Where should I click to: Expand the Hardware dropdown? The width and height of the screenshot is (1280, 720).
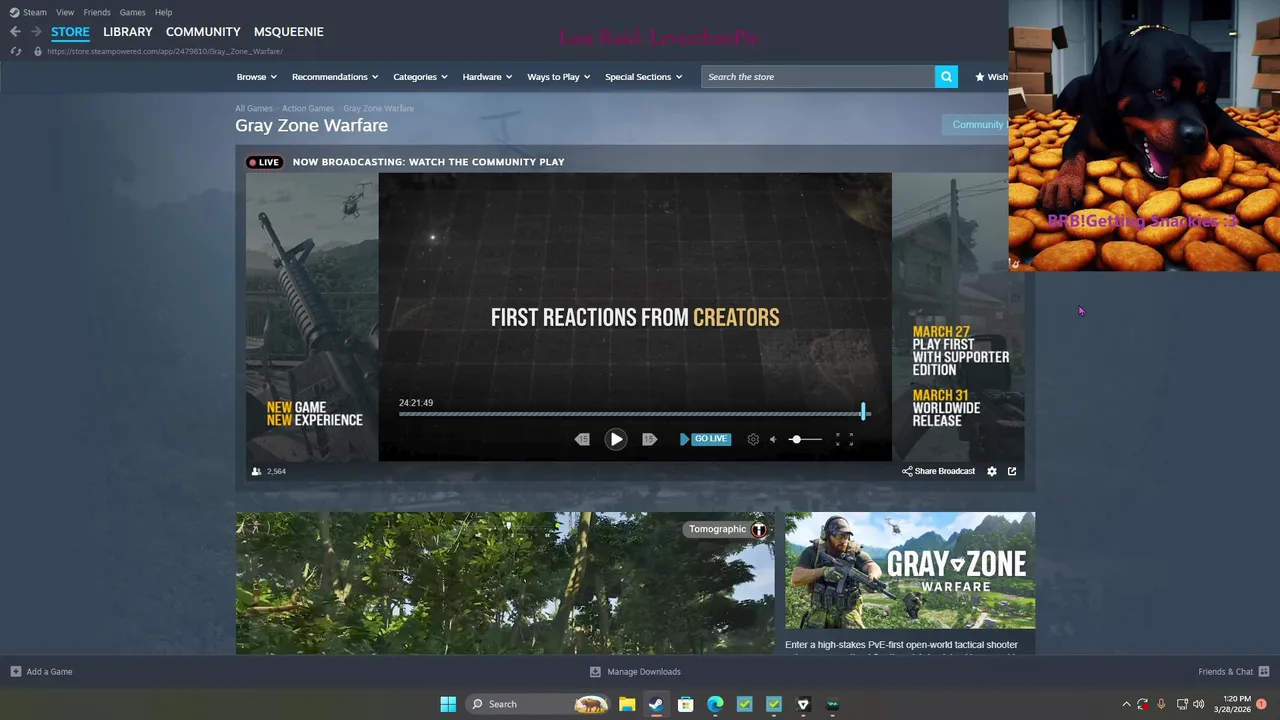pyautogui.click(x=487, y=77)
